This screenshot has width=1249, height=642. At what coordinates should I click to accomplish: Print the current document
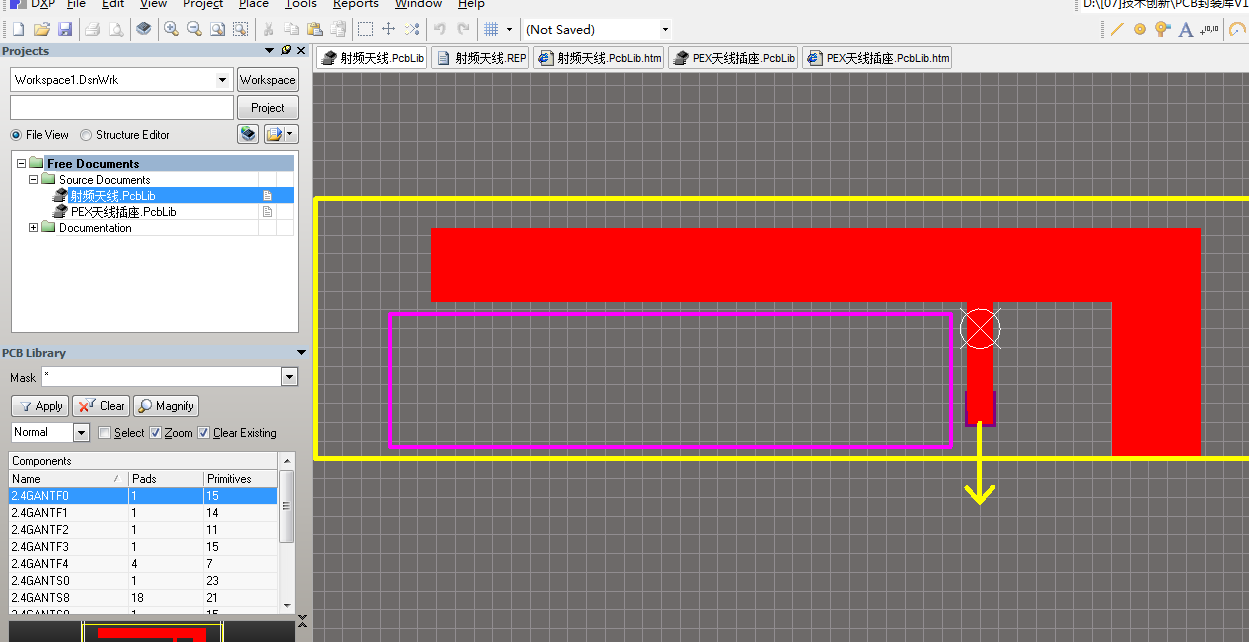click(x=92, y=29)
